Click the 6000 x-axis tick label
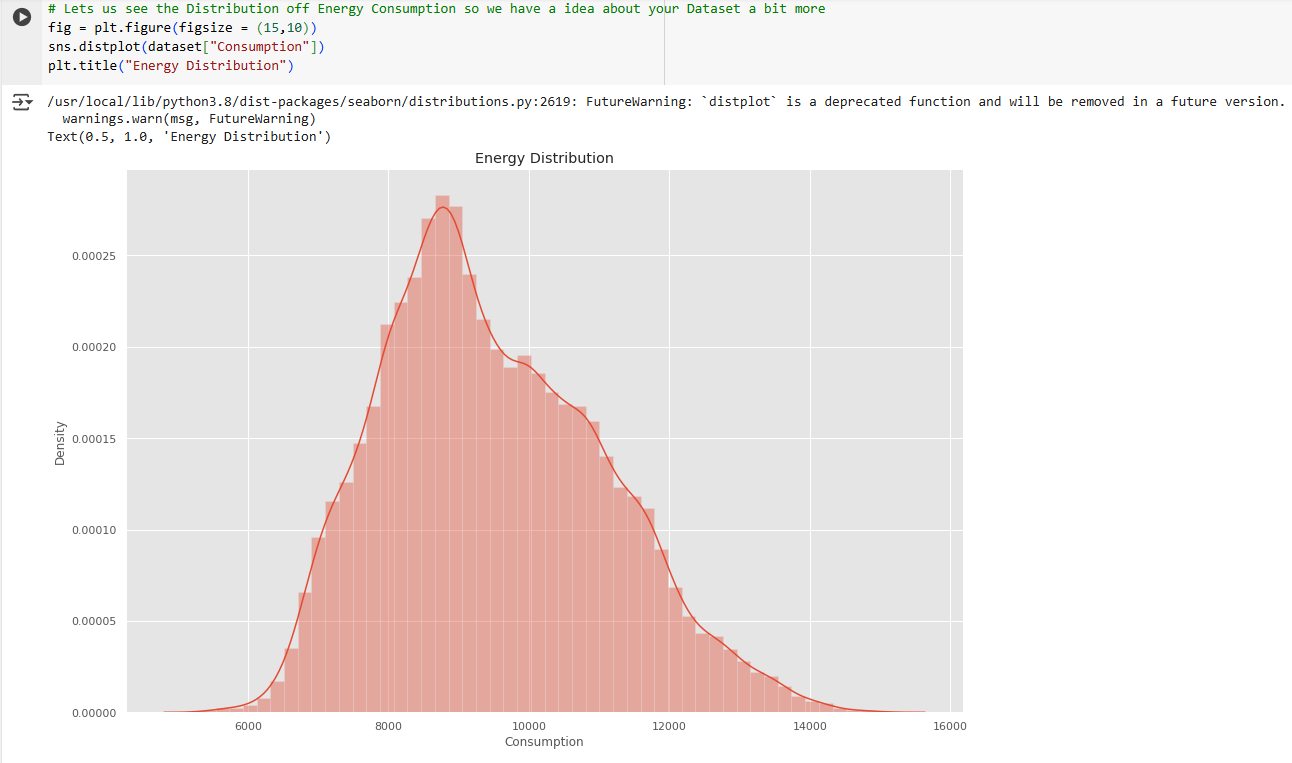Viewport: 1292px width, 763px height. [x=248, y=726]
